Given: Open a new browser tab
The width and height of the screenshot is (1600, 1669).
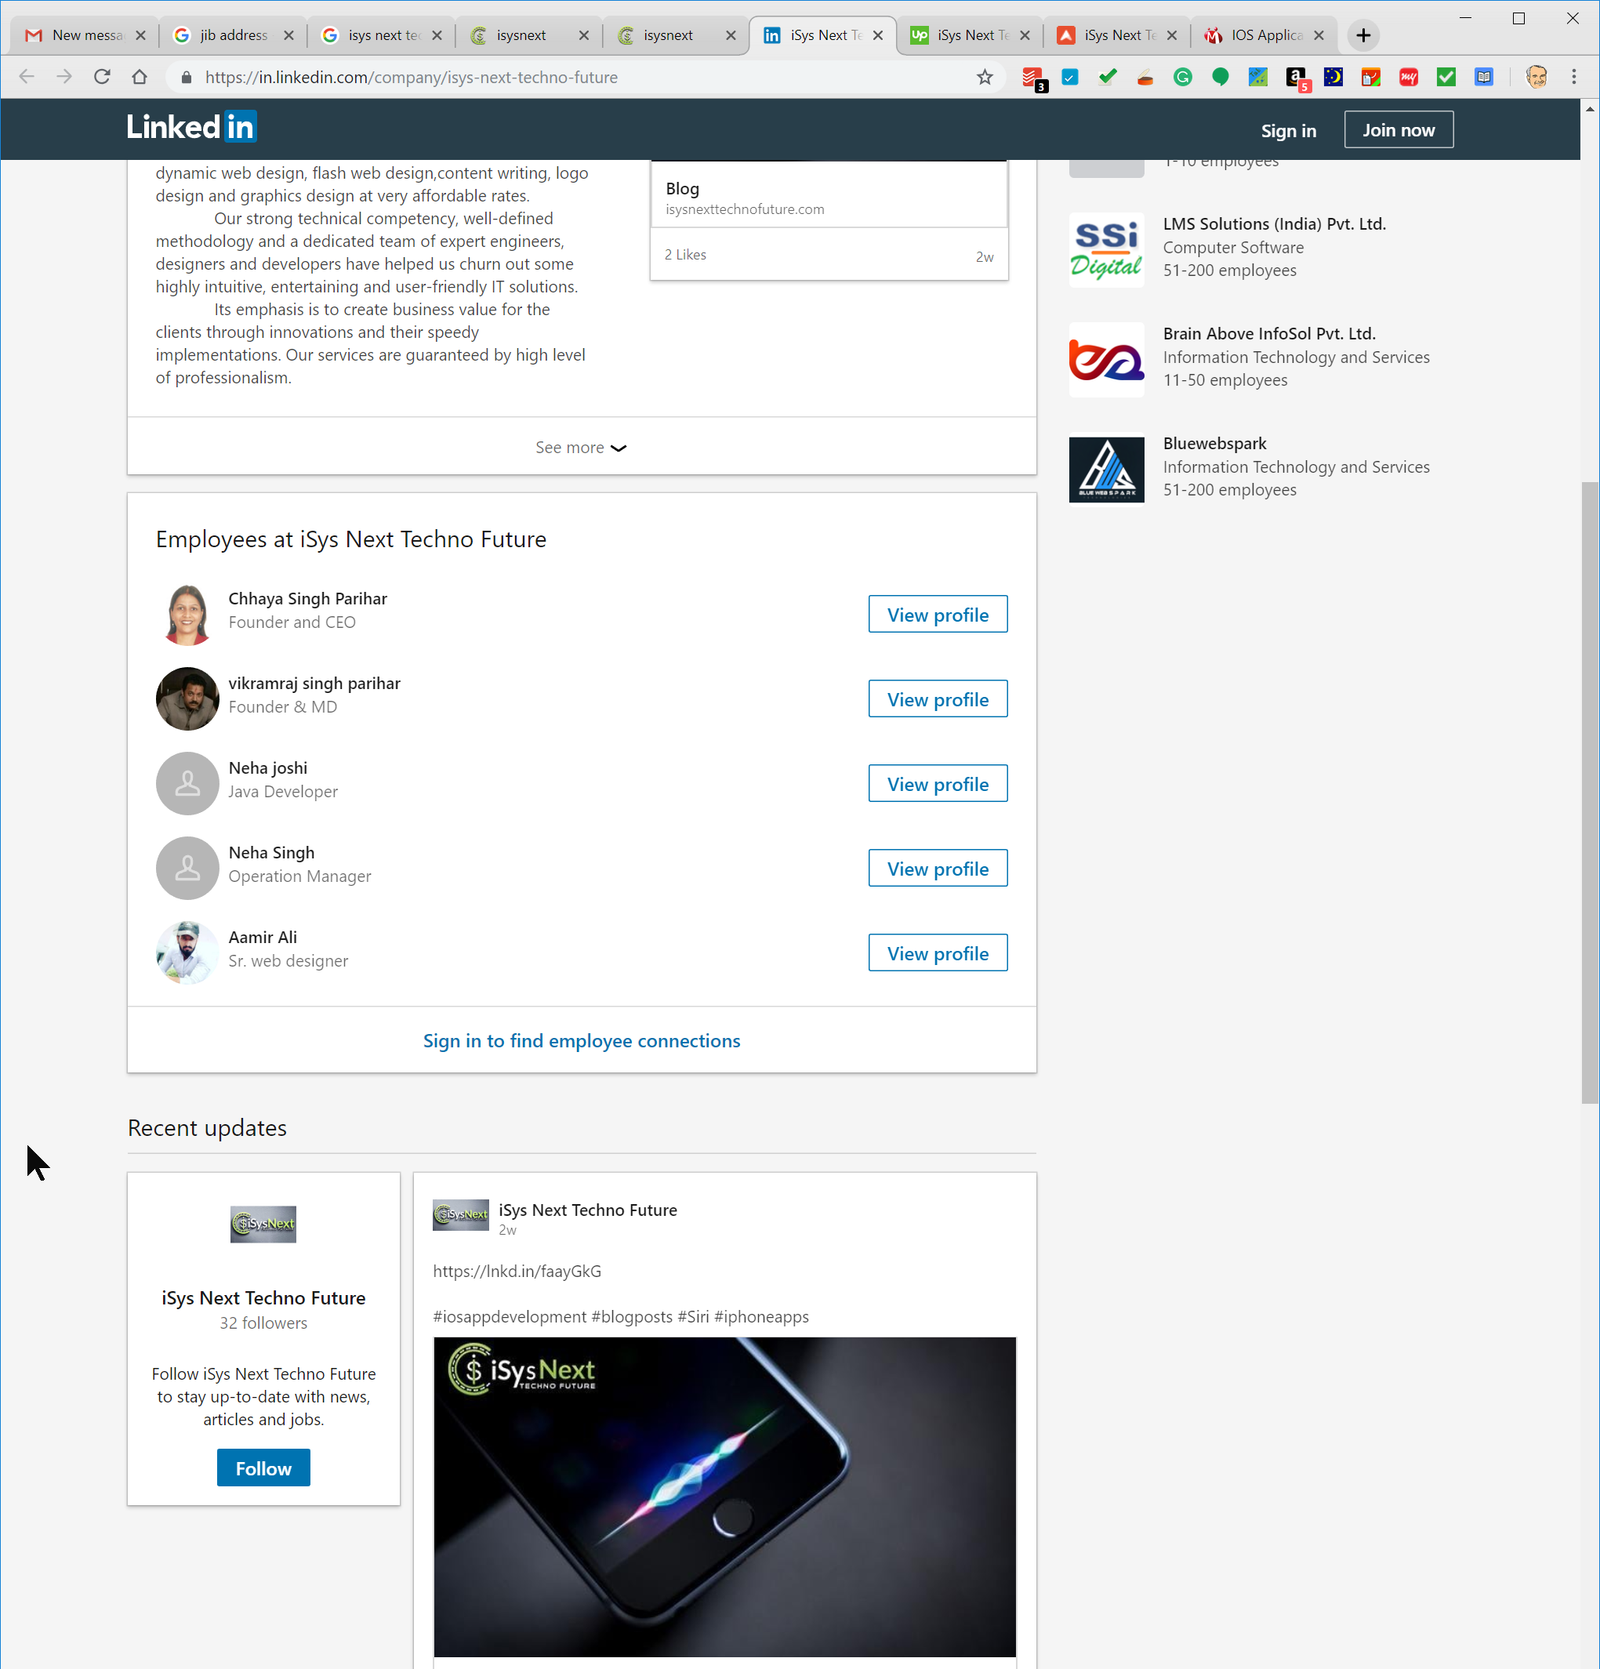Looking at the screenshot, I should click(1363, 35).
